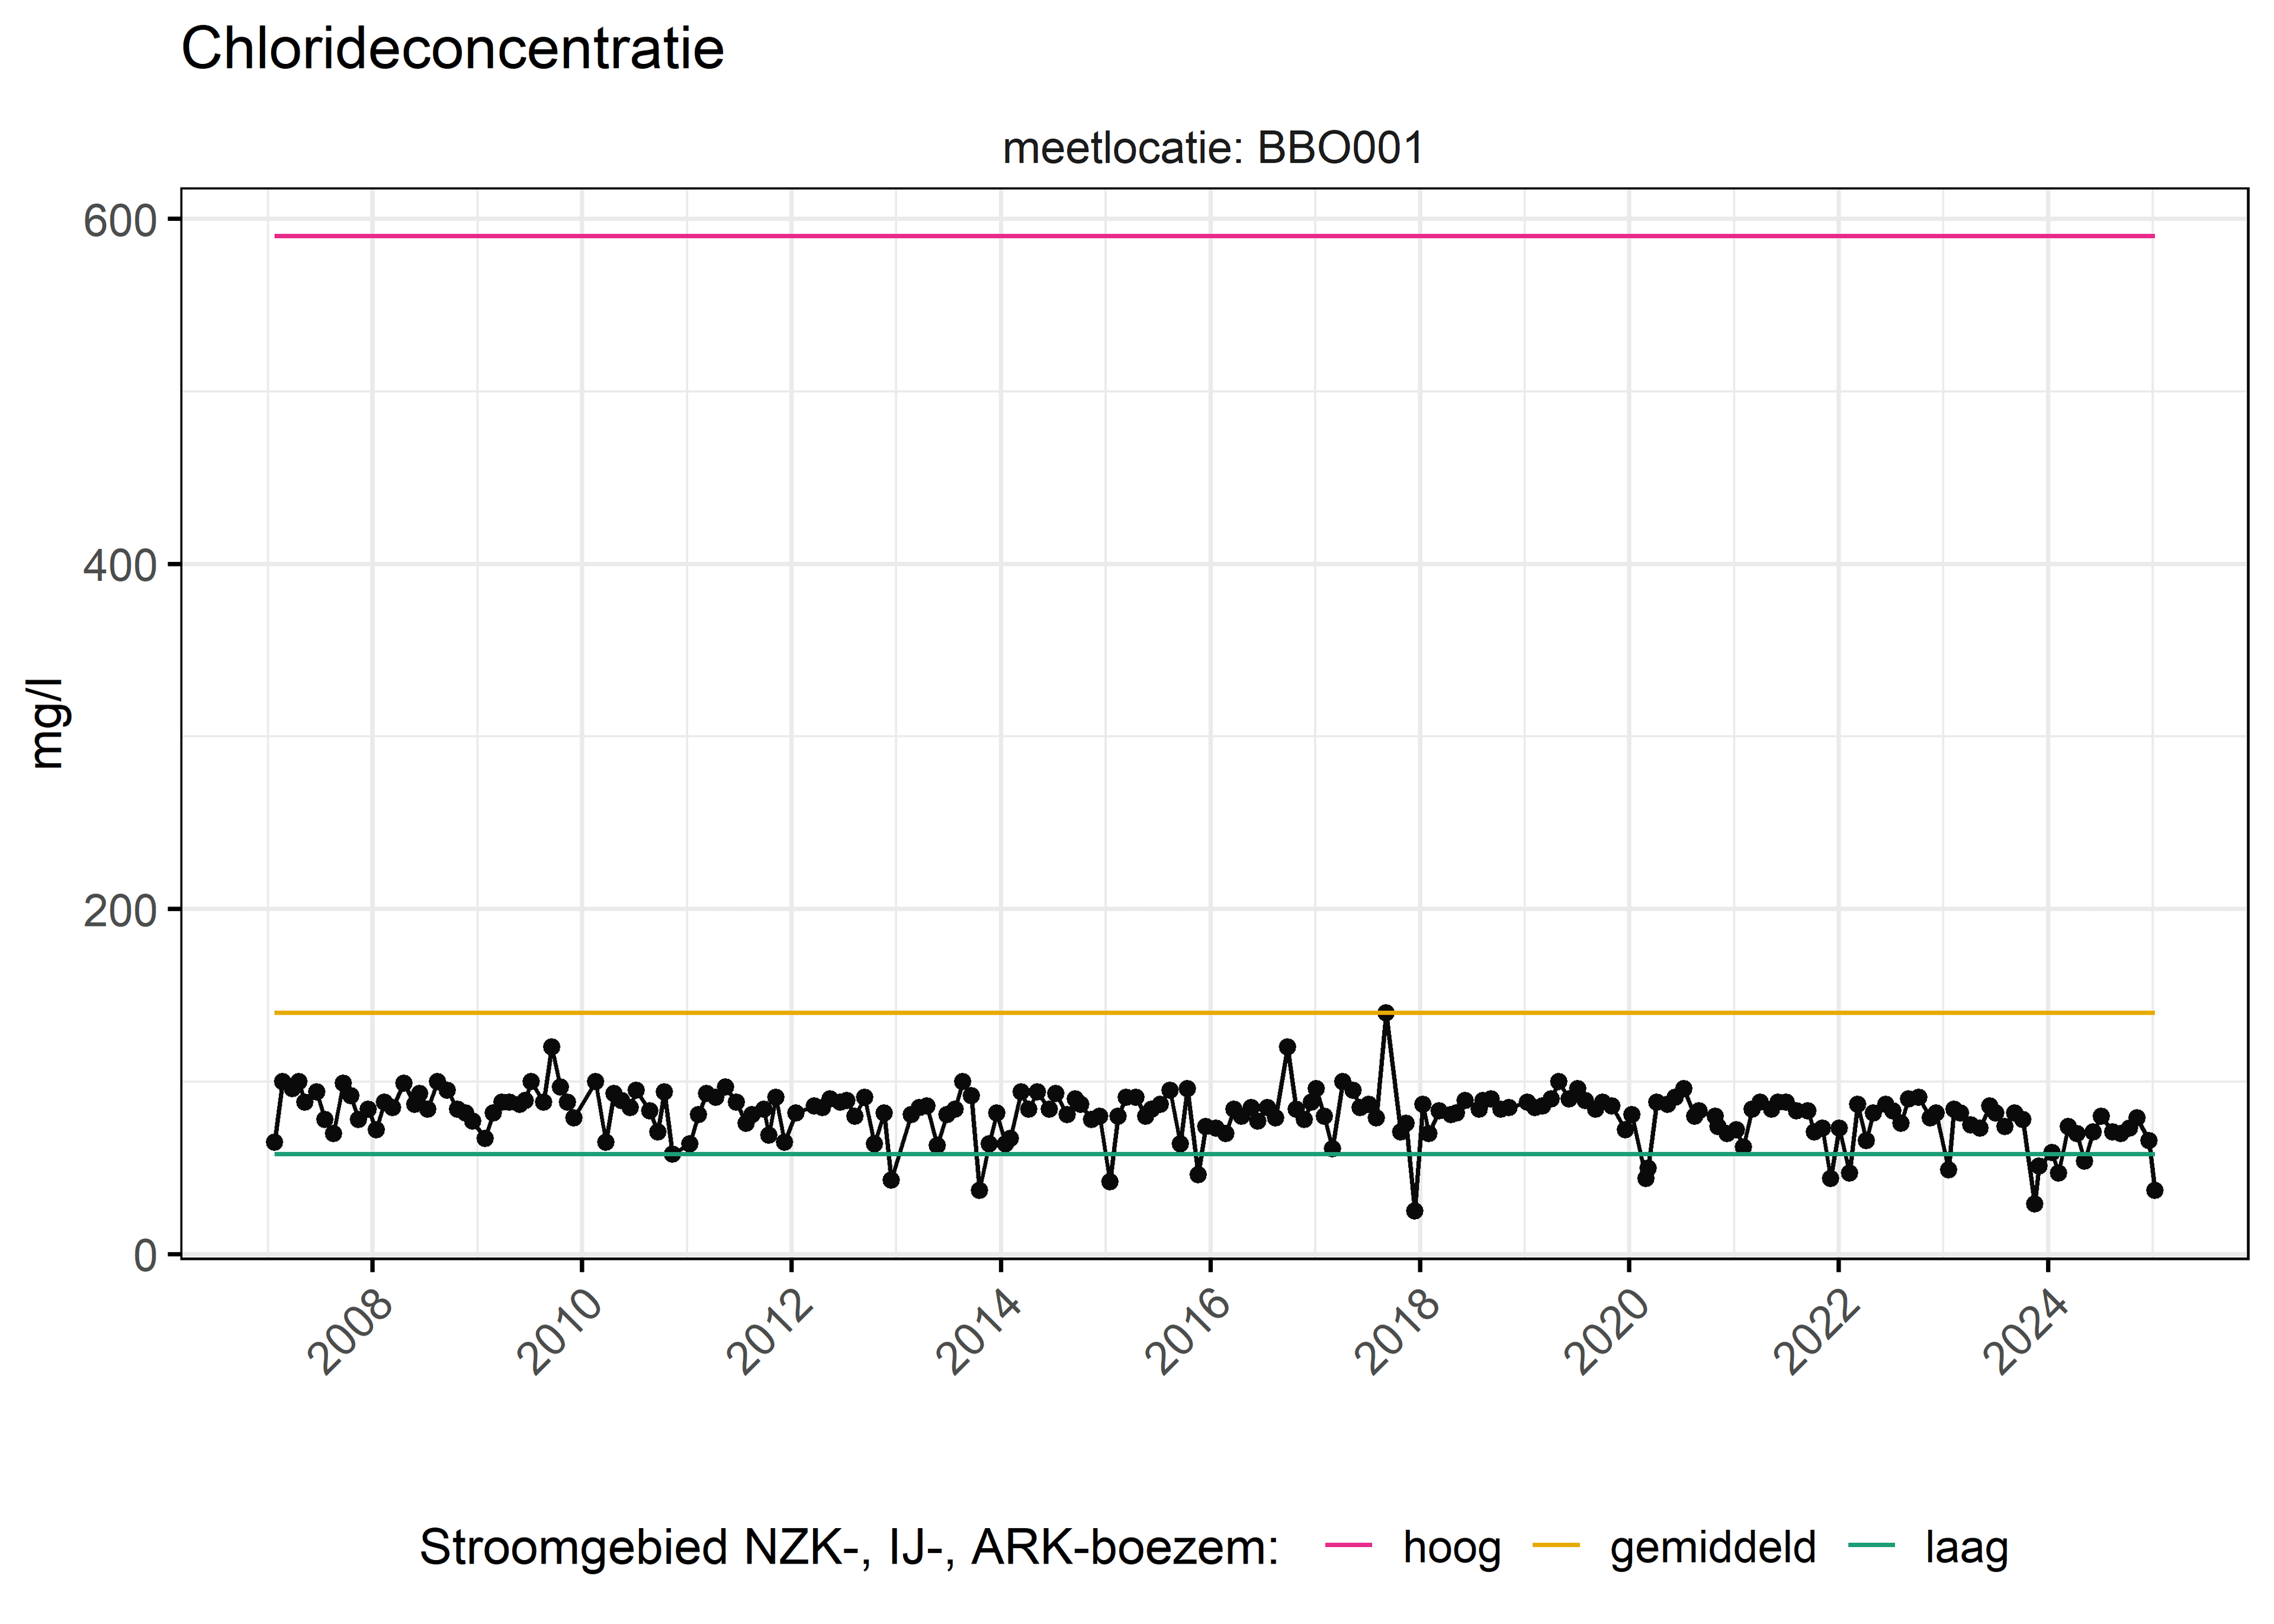Click the Chlorideconcentratie chart title

(x=453, y=48)
